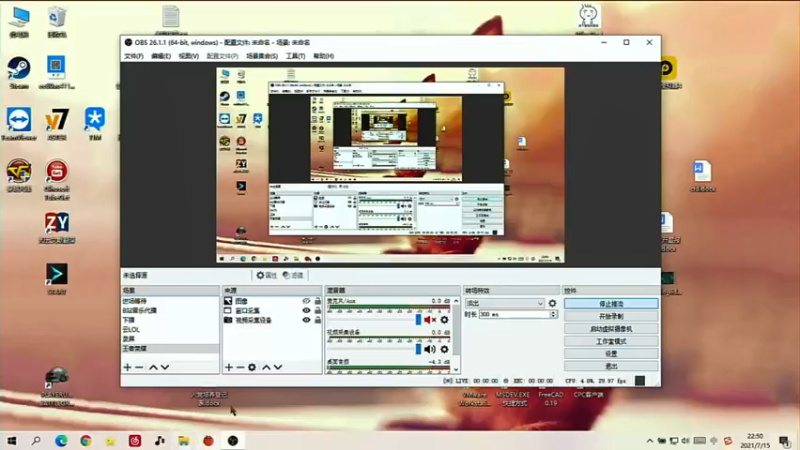Toggle lock on 视频采集设备 source
800x450 pixels.
(318, 320)
